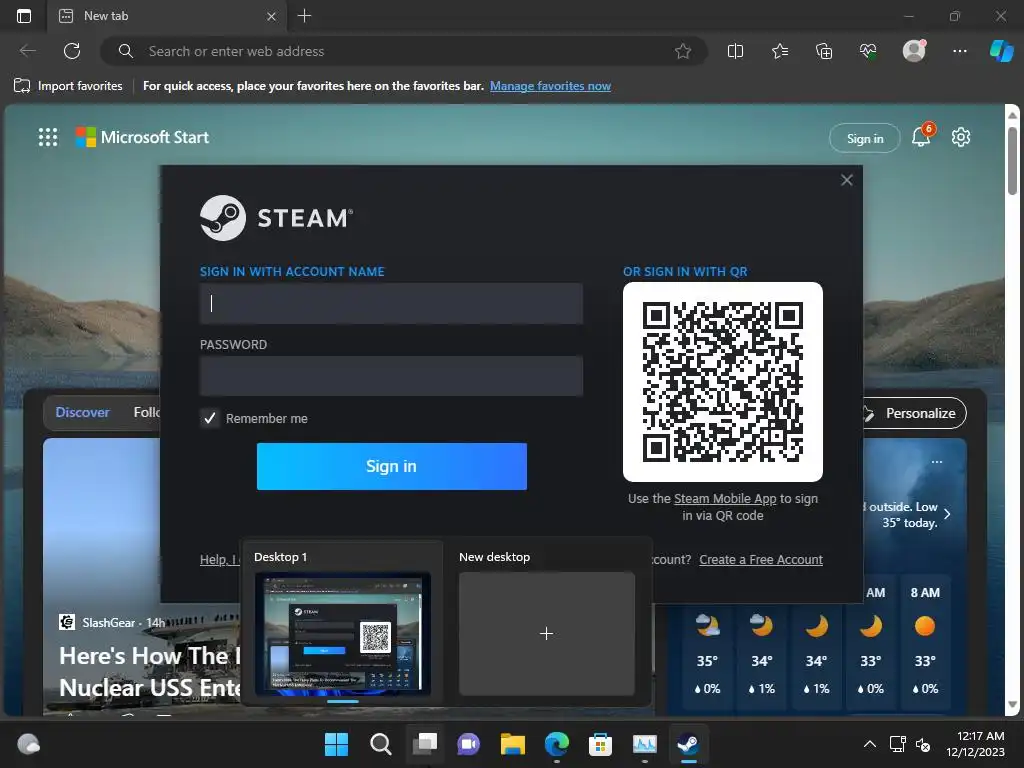Open Browser essentials heart icon
The height and width of the screenshot is (768, 1024).
tap(868, 51)
